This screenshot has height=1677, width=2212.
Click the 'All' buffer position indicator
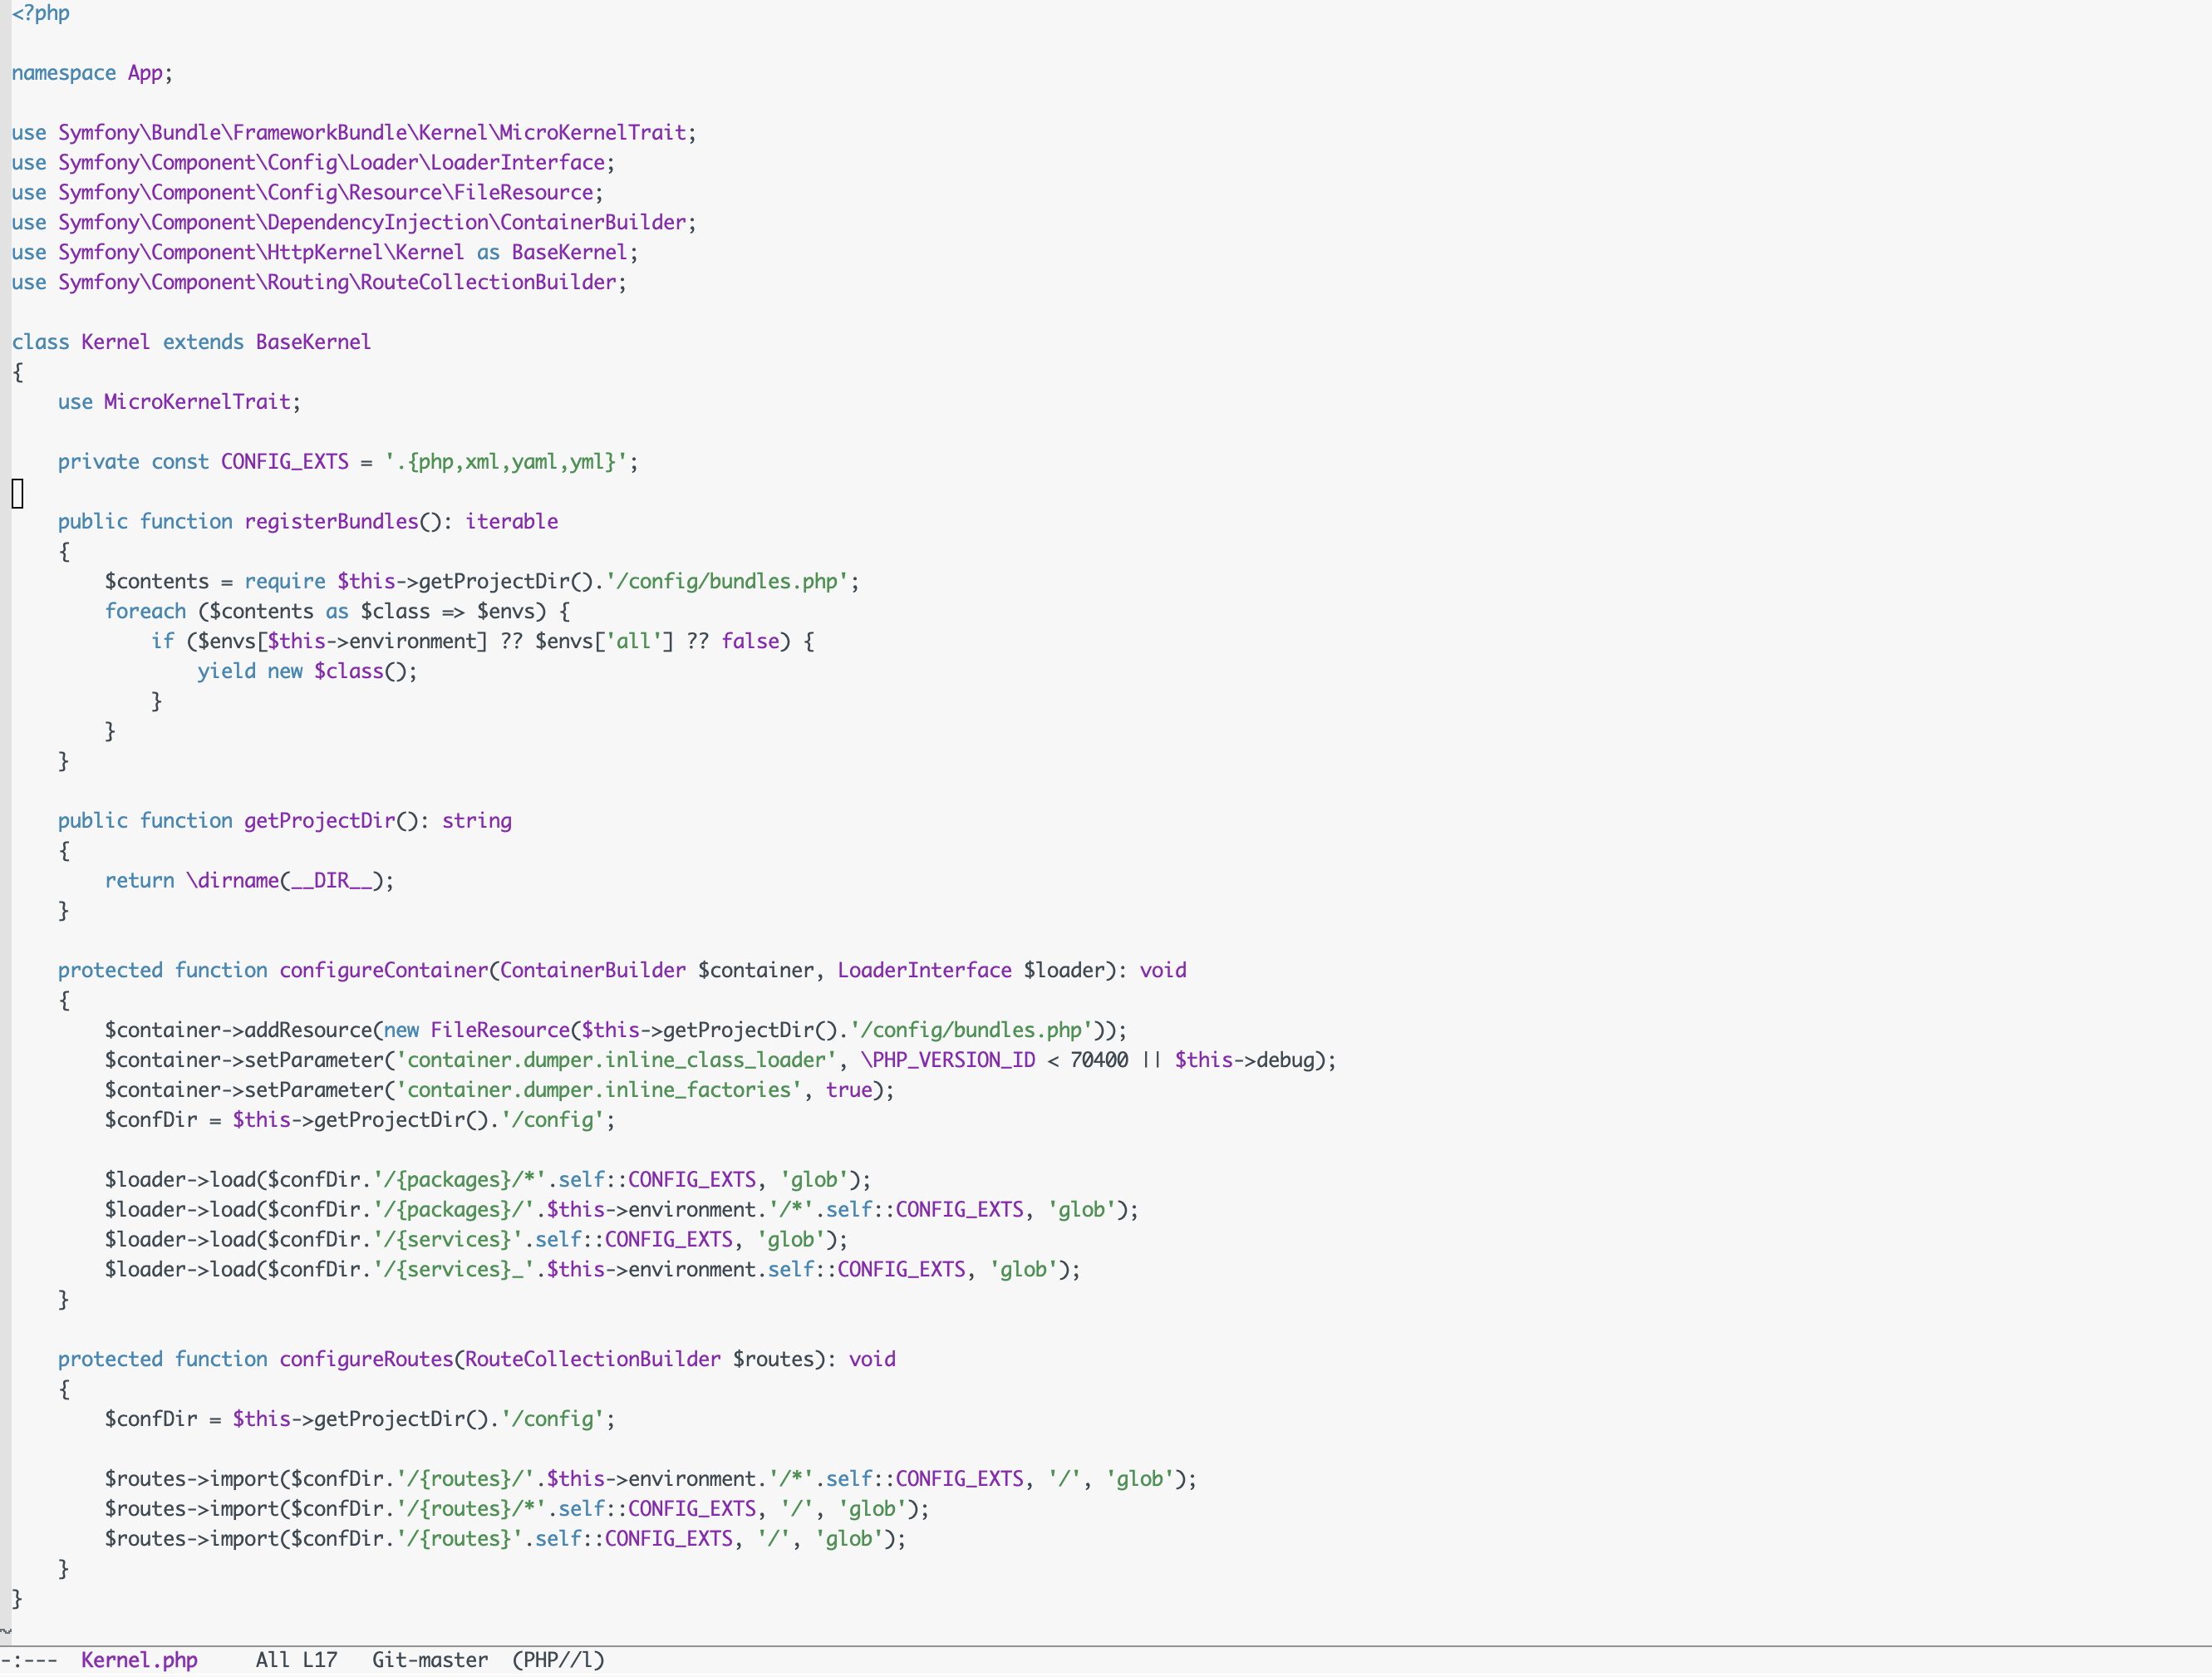tap(272, 1660)
